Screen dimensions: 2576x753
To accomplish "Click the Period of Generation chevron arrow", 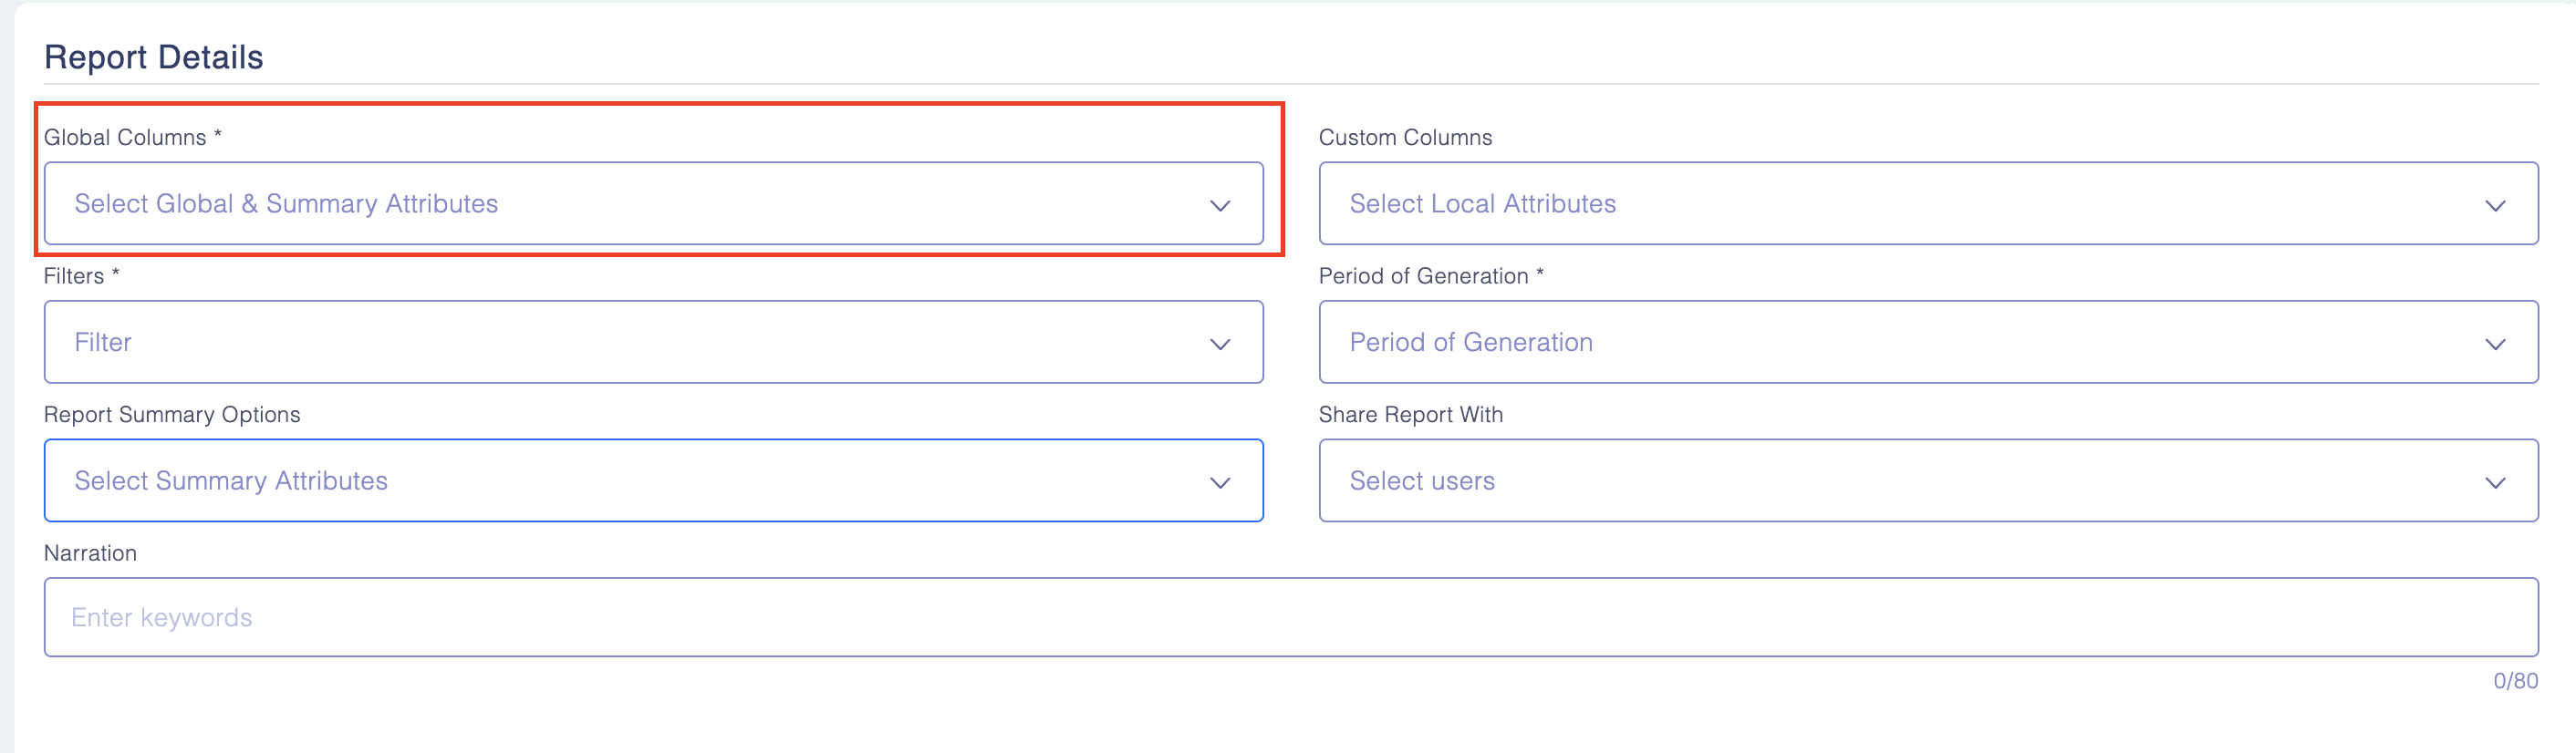I will click(2494, 344).
